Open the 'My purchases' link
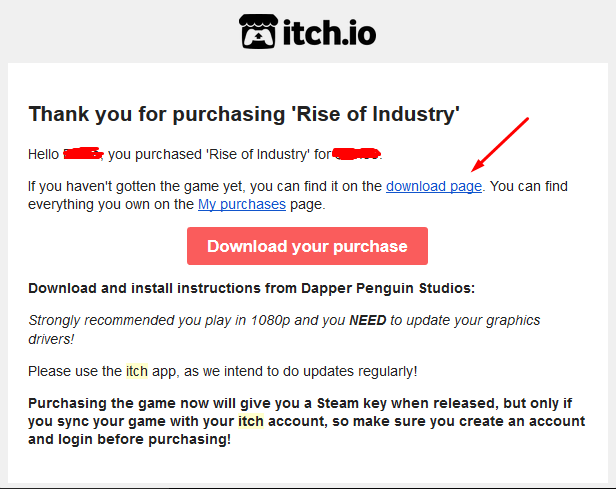This screenshot has width=616, height=489. point(242,204)
